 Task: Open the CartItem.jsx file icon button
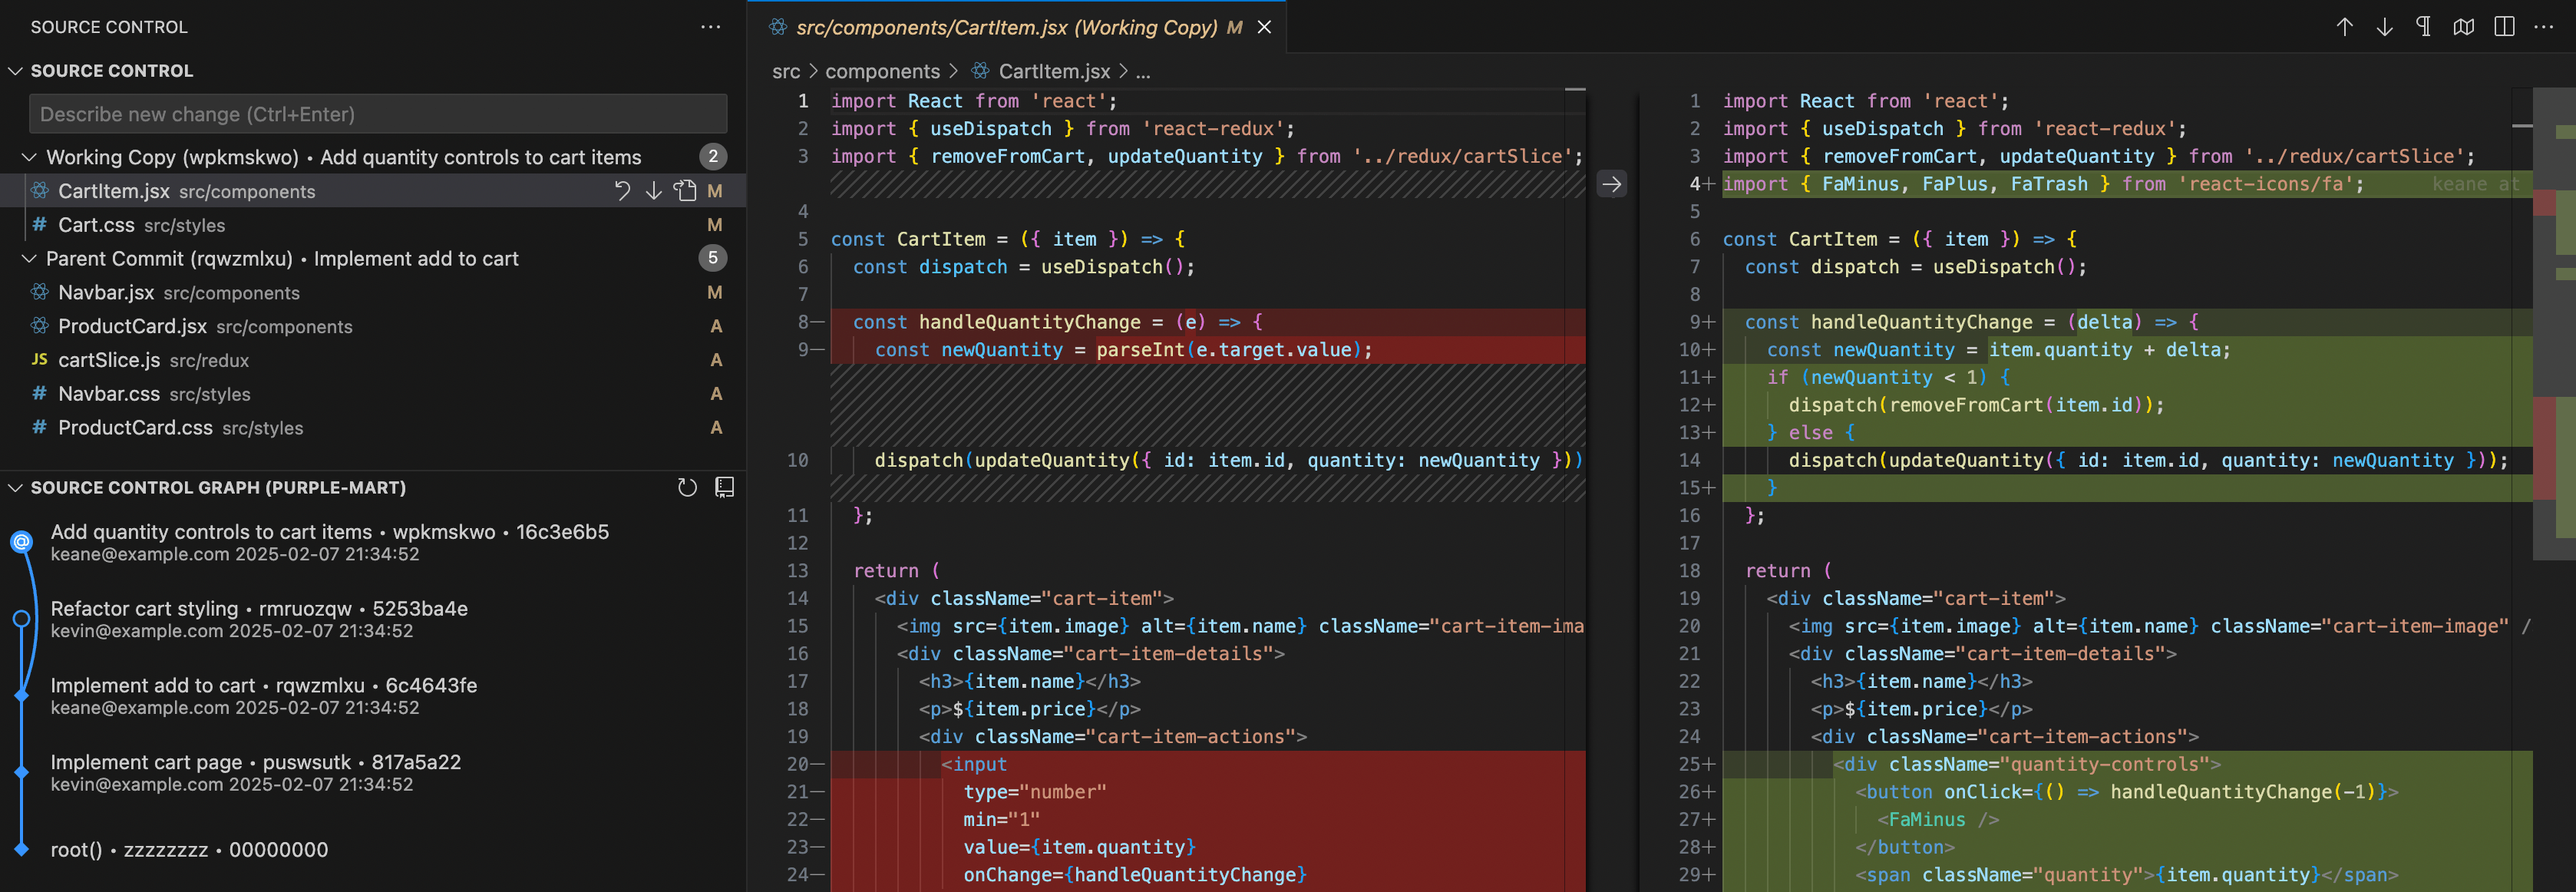[x=685, y=191]
